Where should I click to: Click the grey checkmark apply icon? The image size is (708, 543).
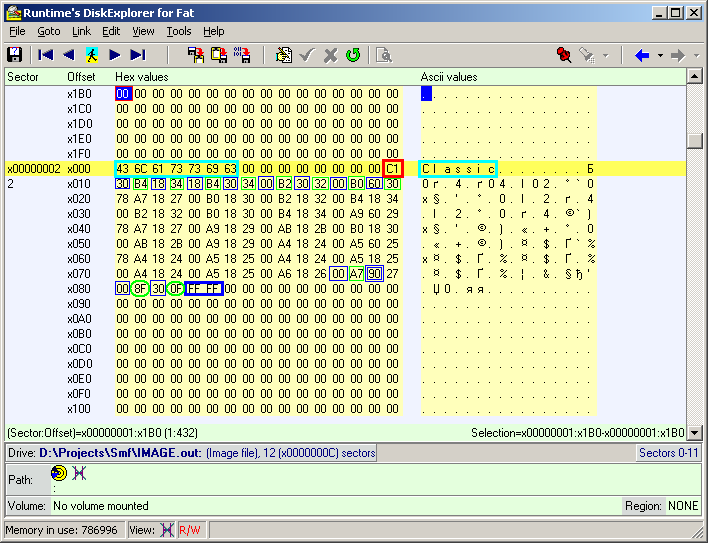(307, 55)
